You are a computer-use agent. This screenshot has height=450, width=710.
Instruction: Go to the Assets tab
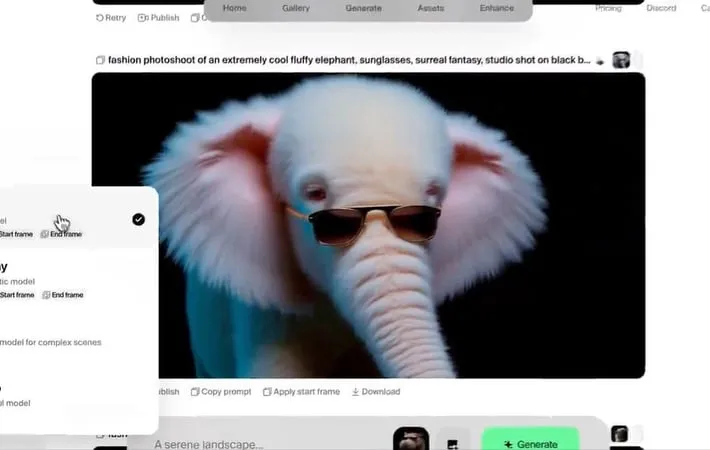(431, 8)
